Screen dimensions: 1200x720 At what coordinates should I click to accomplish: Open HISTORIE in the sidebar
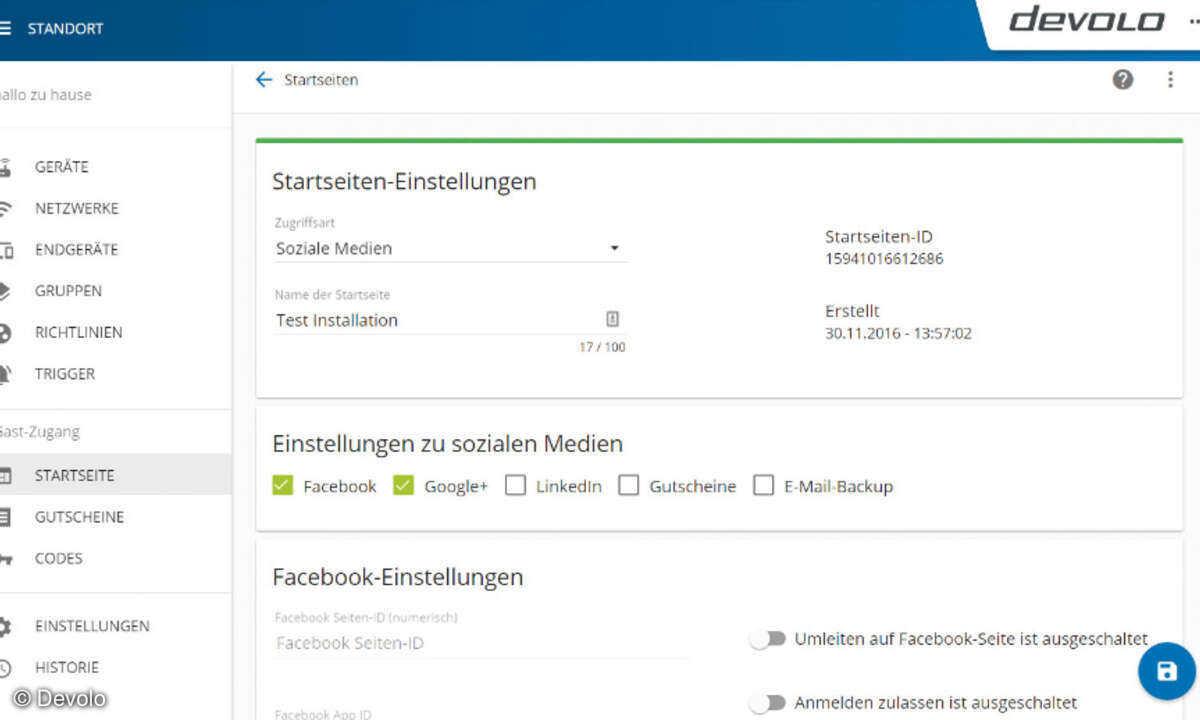pyautogui.click(x=67, y=667)
